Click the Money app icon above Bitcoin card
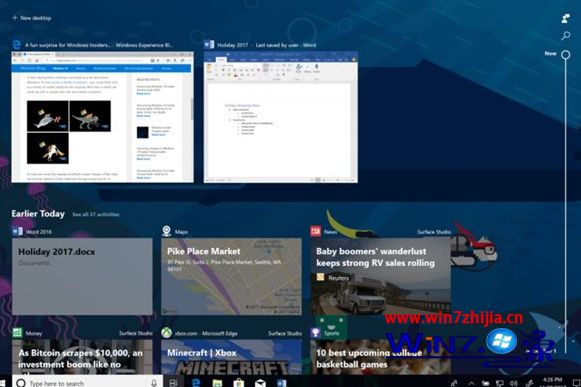The width and height of the screenshot is (581, 387). [17, 333]
